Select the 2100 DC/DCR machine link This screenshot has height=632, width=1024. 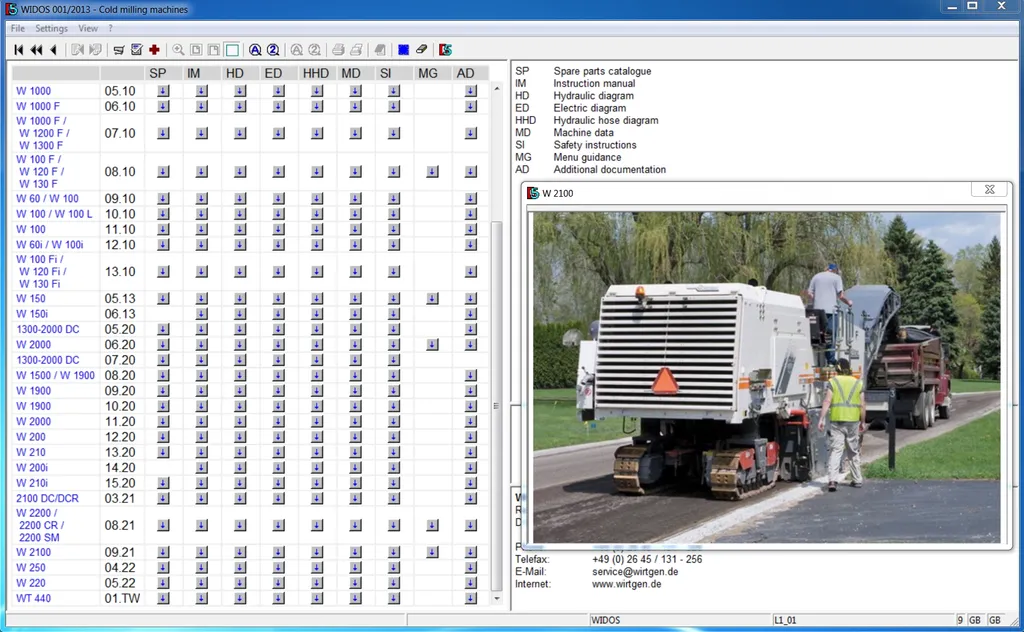47,498
